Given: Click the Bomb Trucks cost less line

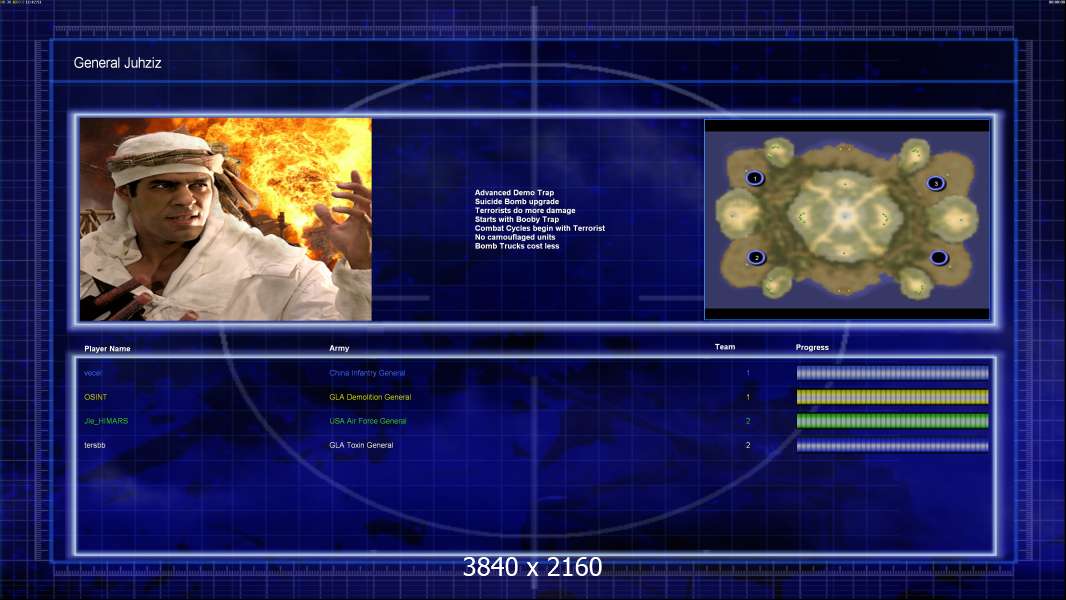Looking at the screenshot, I should pyautogui.click(x=517, y=246).
